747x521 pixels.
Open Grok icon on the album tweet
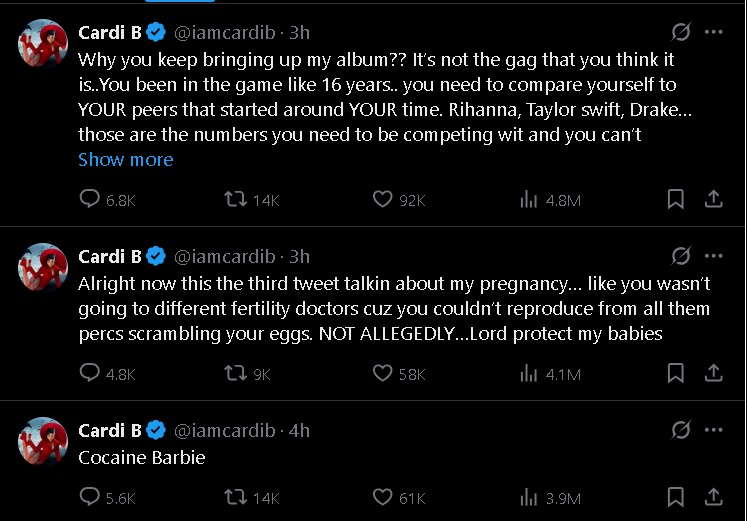click(681, 32)
